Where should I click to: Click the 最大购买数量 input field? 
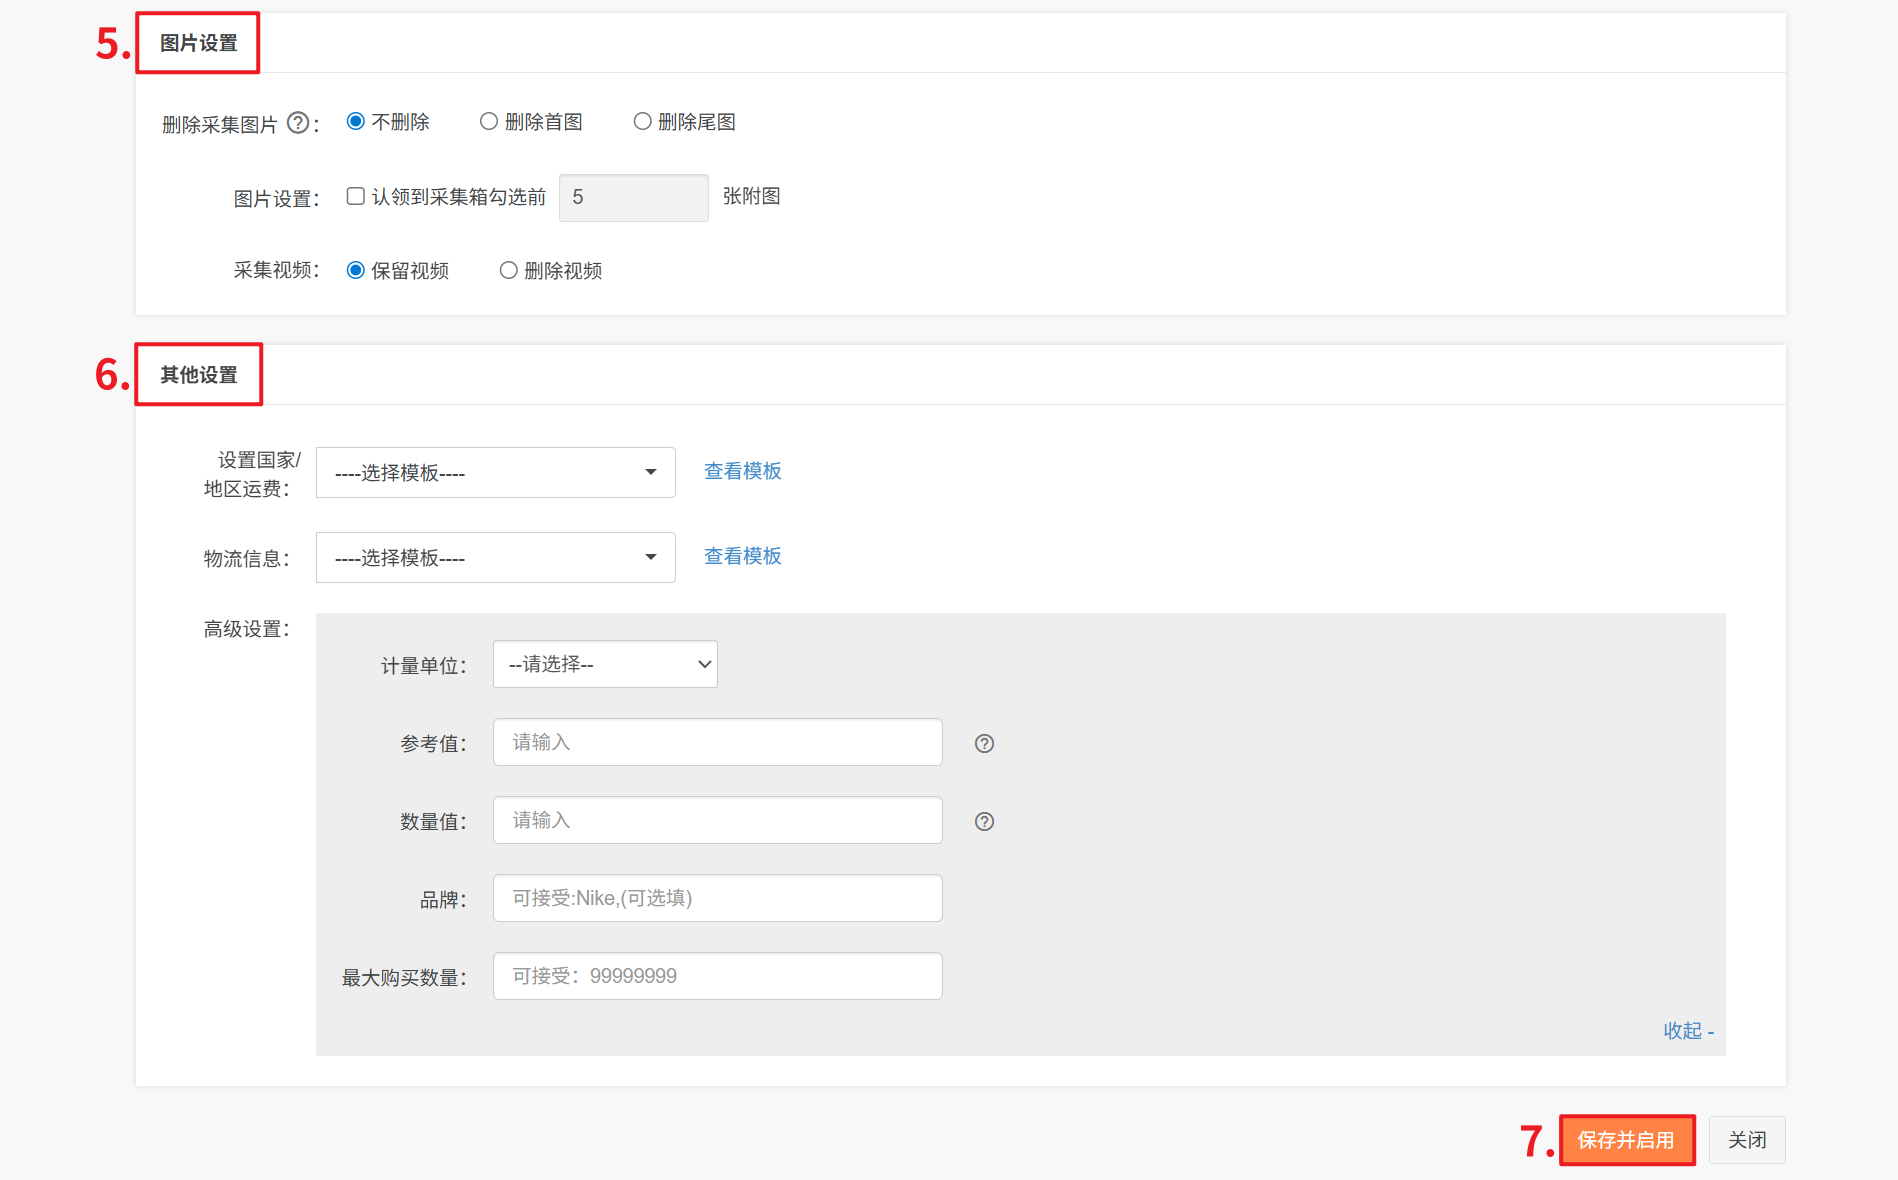pos(717,976)
